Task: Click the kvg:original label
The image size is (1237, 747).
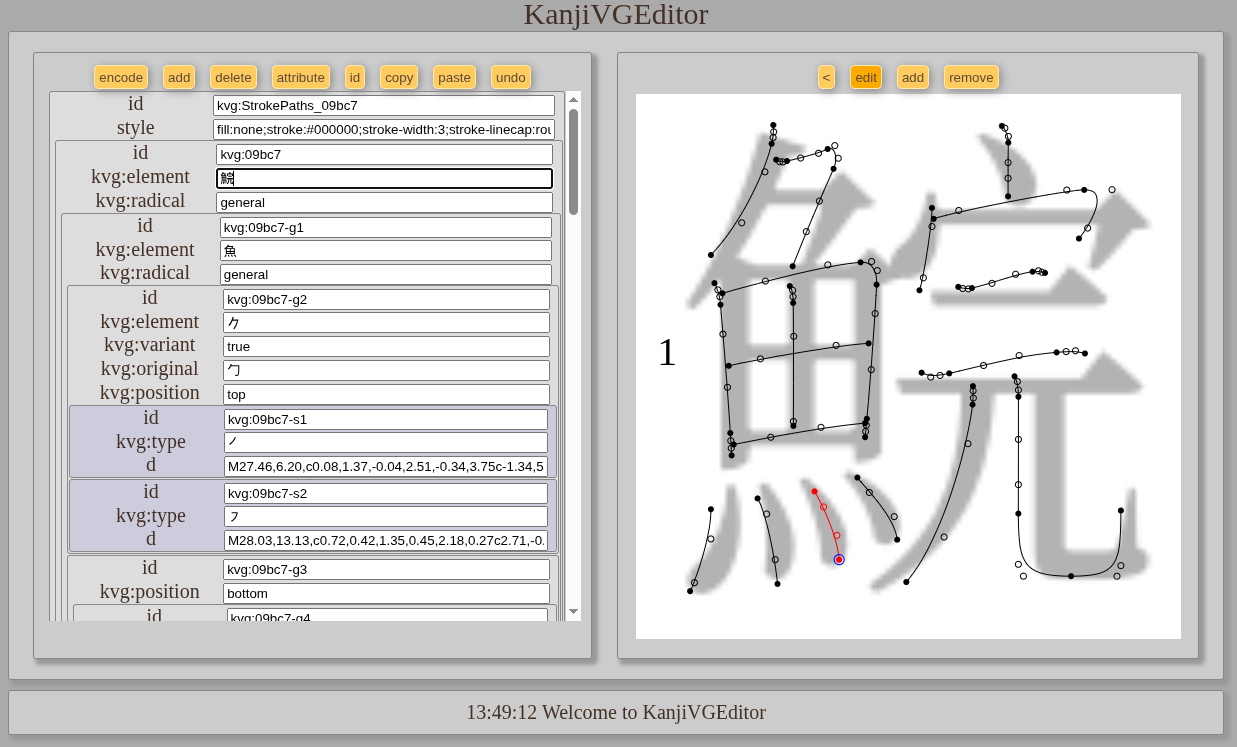Action: (149, 368)
